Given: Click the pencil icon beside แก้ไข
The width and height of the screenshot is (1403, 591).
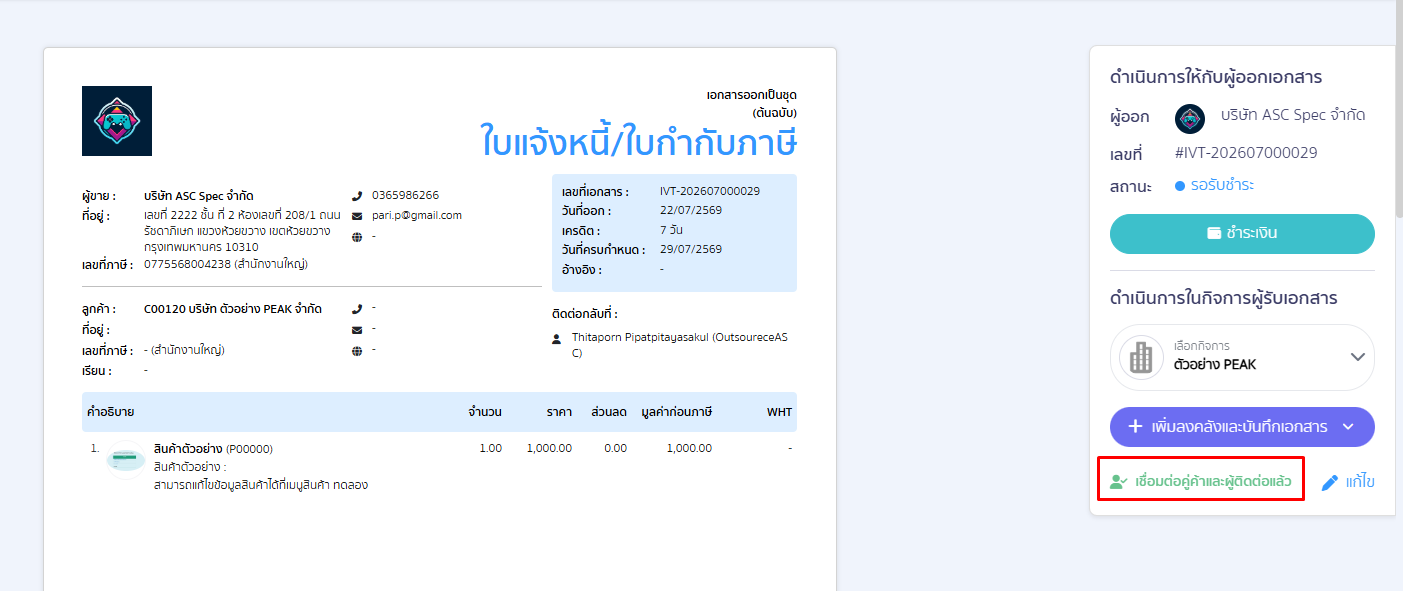Looking at the screenshot, I should (x=1330, y=483).
